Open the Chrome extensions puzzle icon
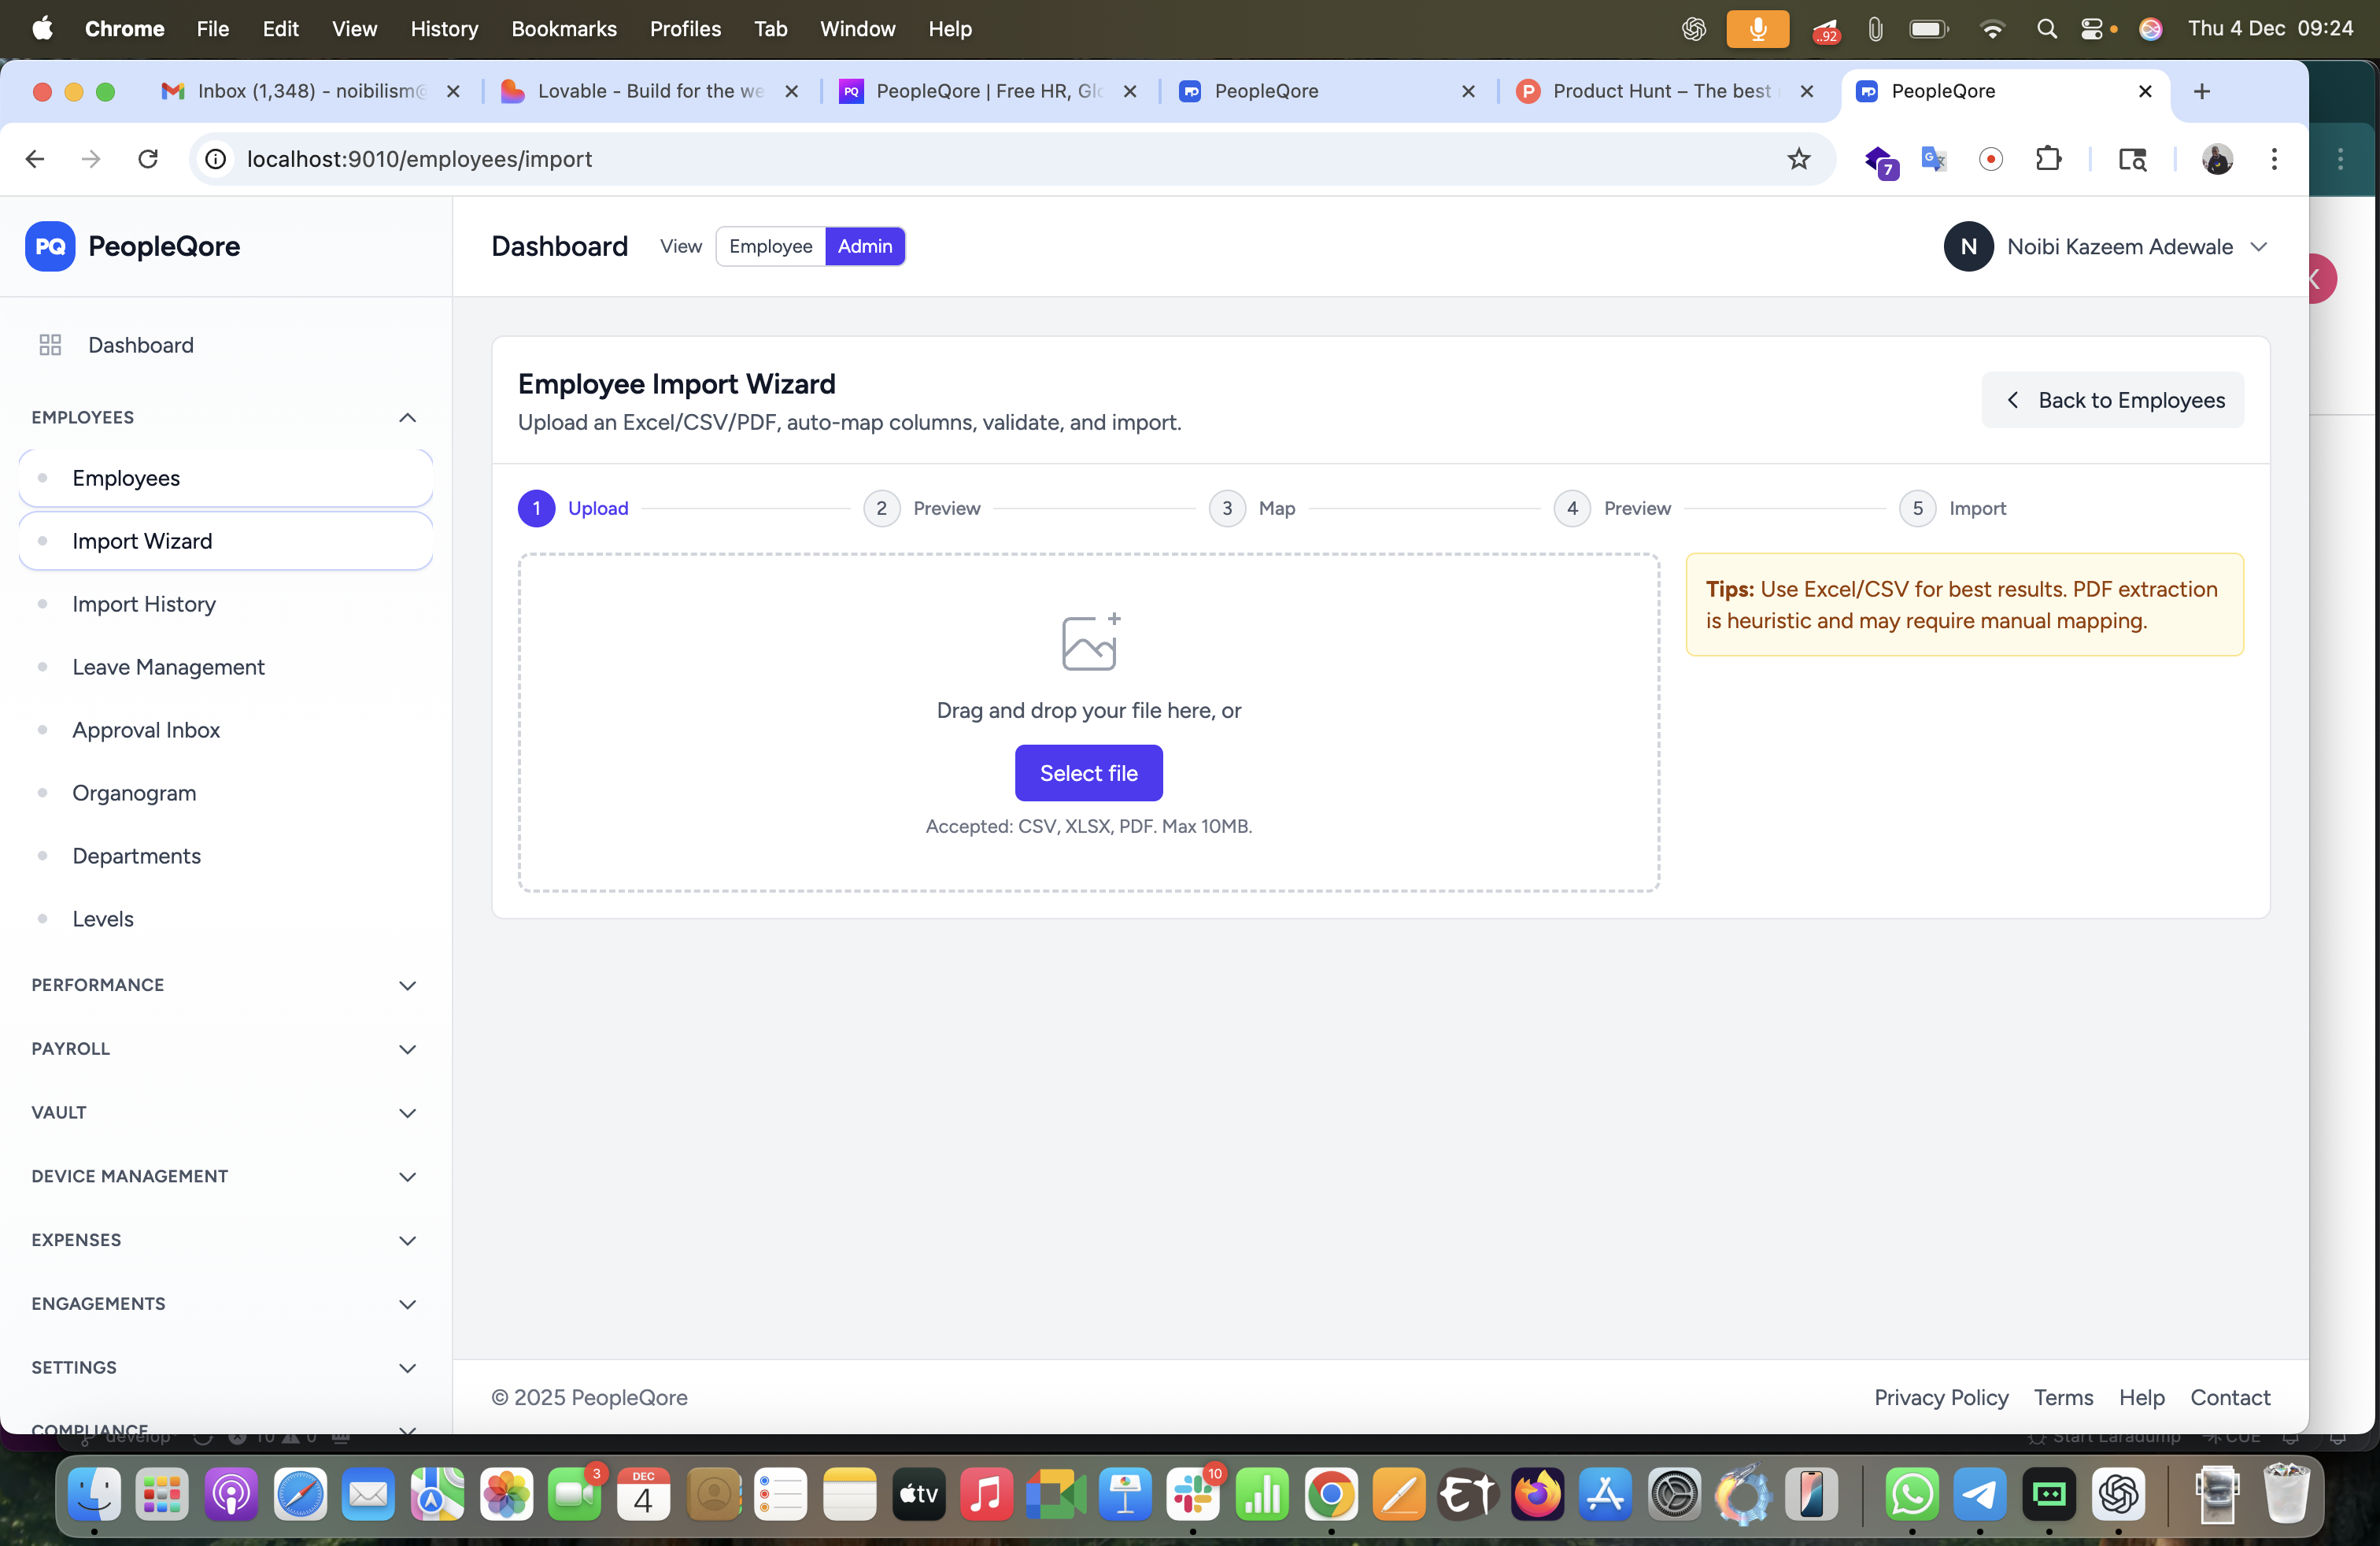The width and height of the screenshot is (2380, 1546). [2048, 159]
